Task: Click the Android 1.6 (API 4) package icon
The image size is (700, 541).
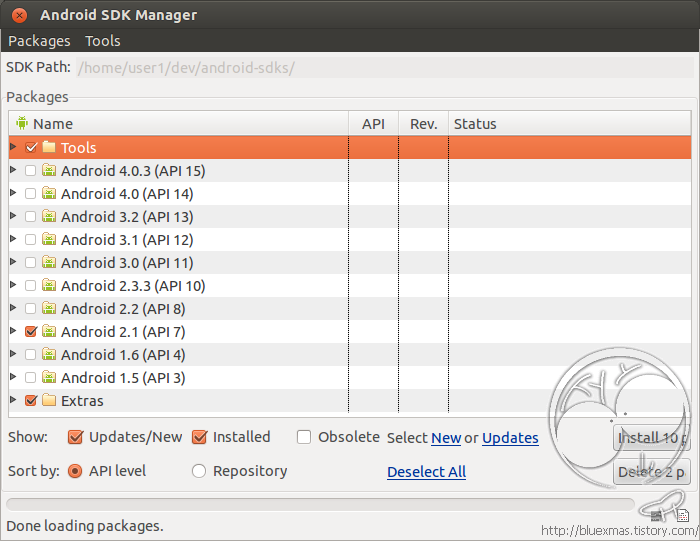Action: pos(49,354)
